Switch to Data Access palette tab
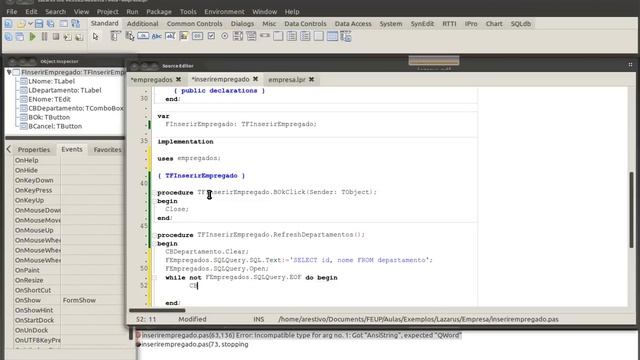 [353, 24]
